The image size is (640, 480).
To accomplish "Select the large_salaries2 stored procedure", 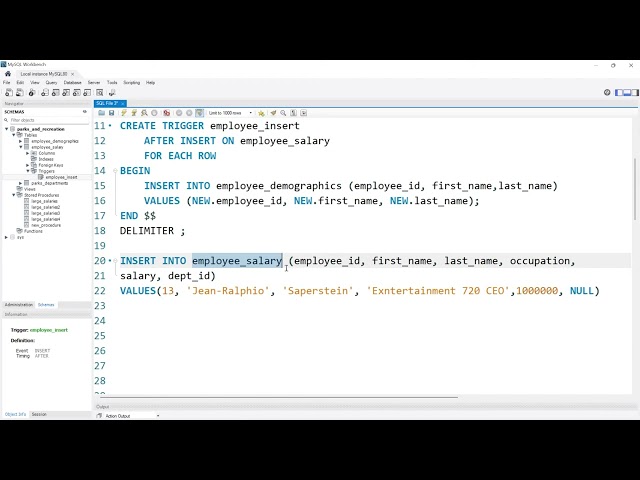I will click(45, 207).
